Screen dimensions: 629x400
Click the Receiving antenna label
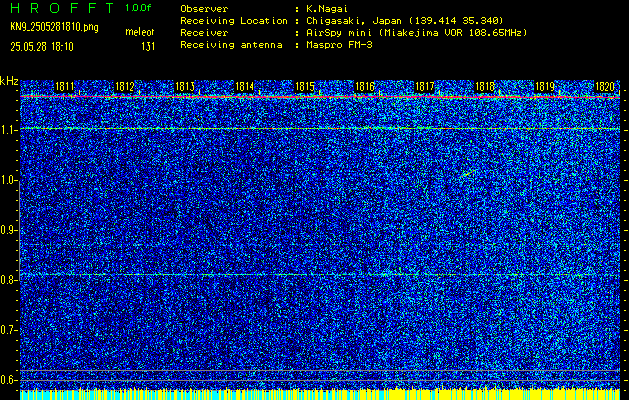(x=231, y=45)
